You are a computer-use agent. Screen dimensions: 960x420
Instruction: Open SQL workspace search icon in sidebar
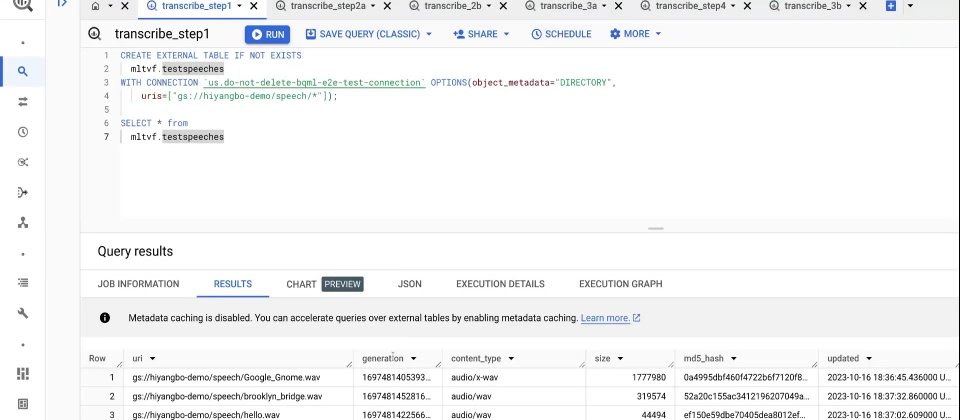coord(23,72)
